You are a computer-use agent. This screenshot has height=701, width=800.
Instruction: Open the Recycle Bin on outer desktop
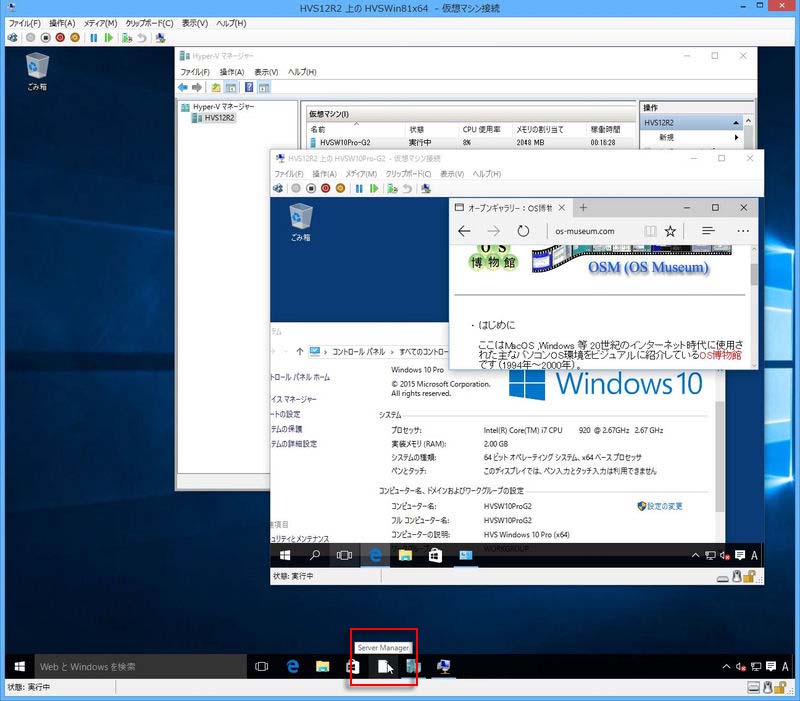coord(37,71)
